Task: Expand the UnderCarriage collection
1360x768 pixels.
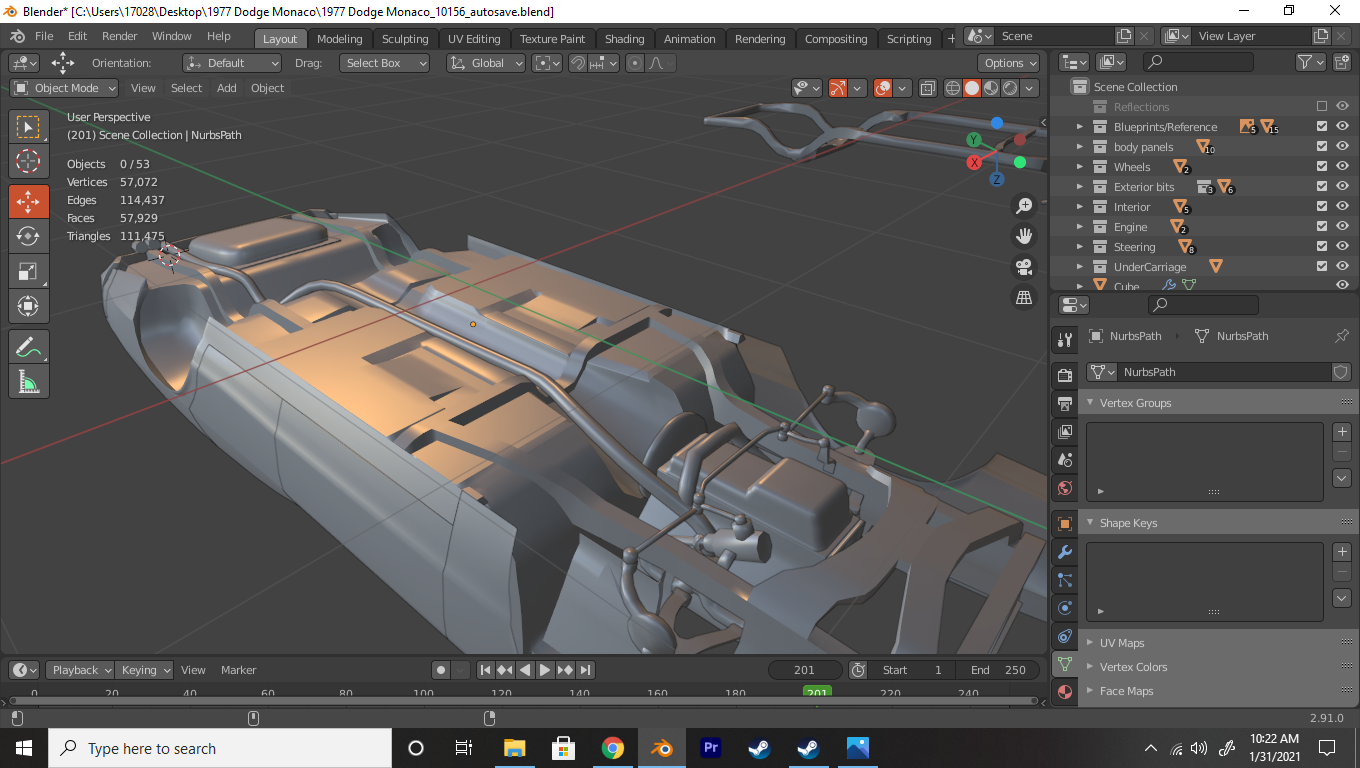Action: pyautogui.click(x=1080, y=267)
